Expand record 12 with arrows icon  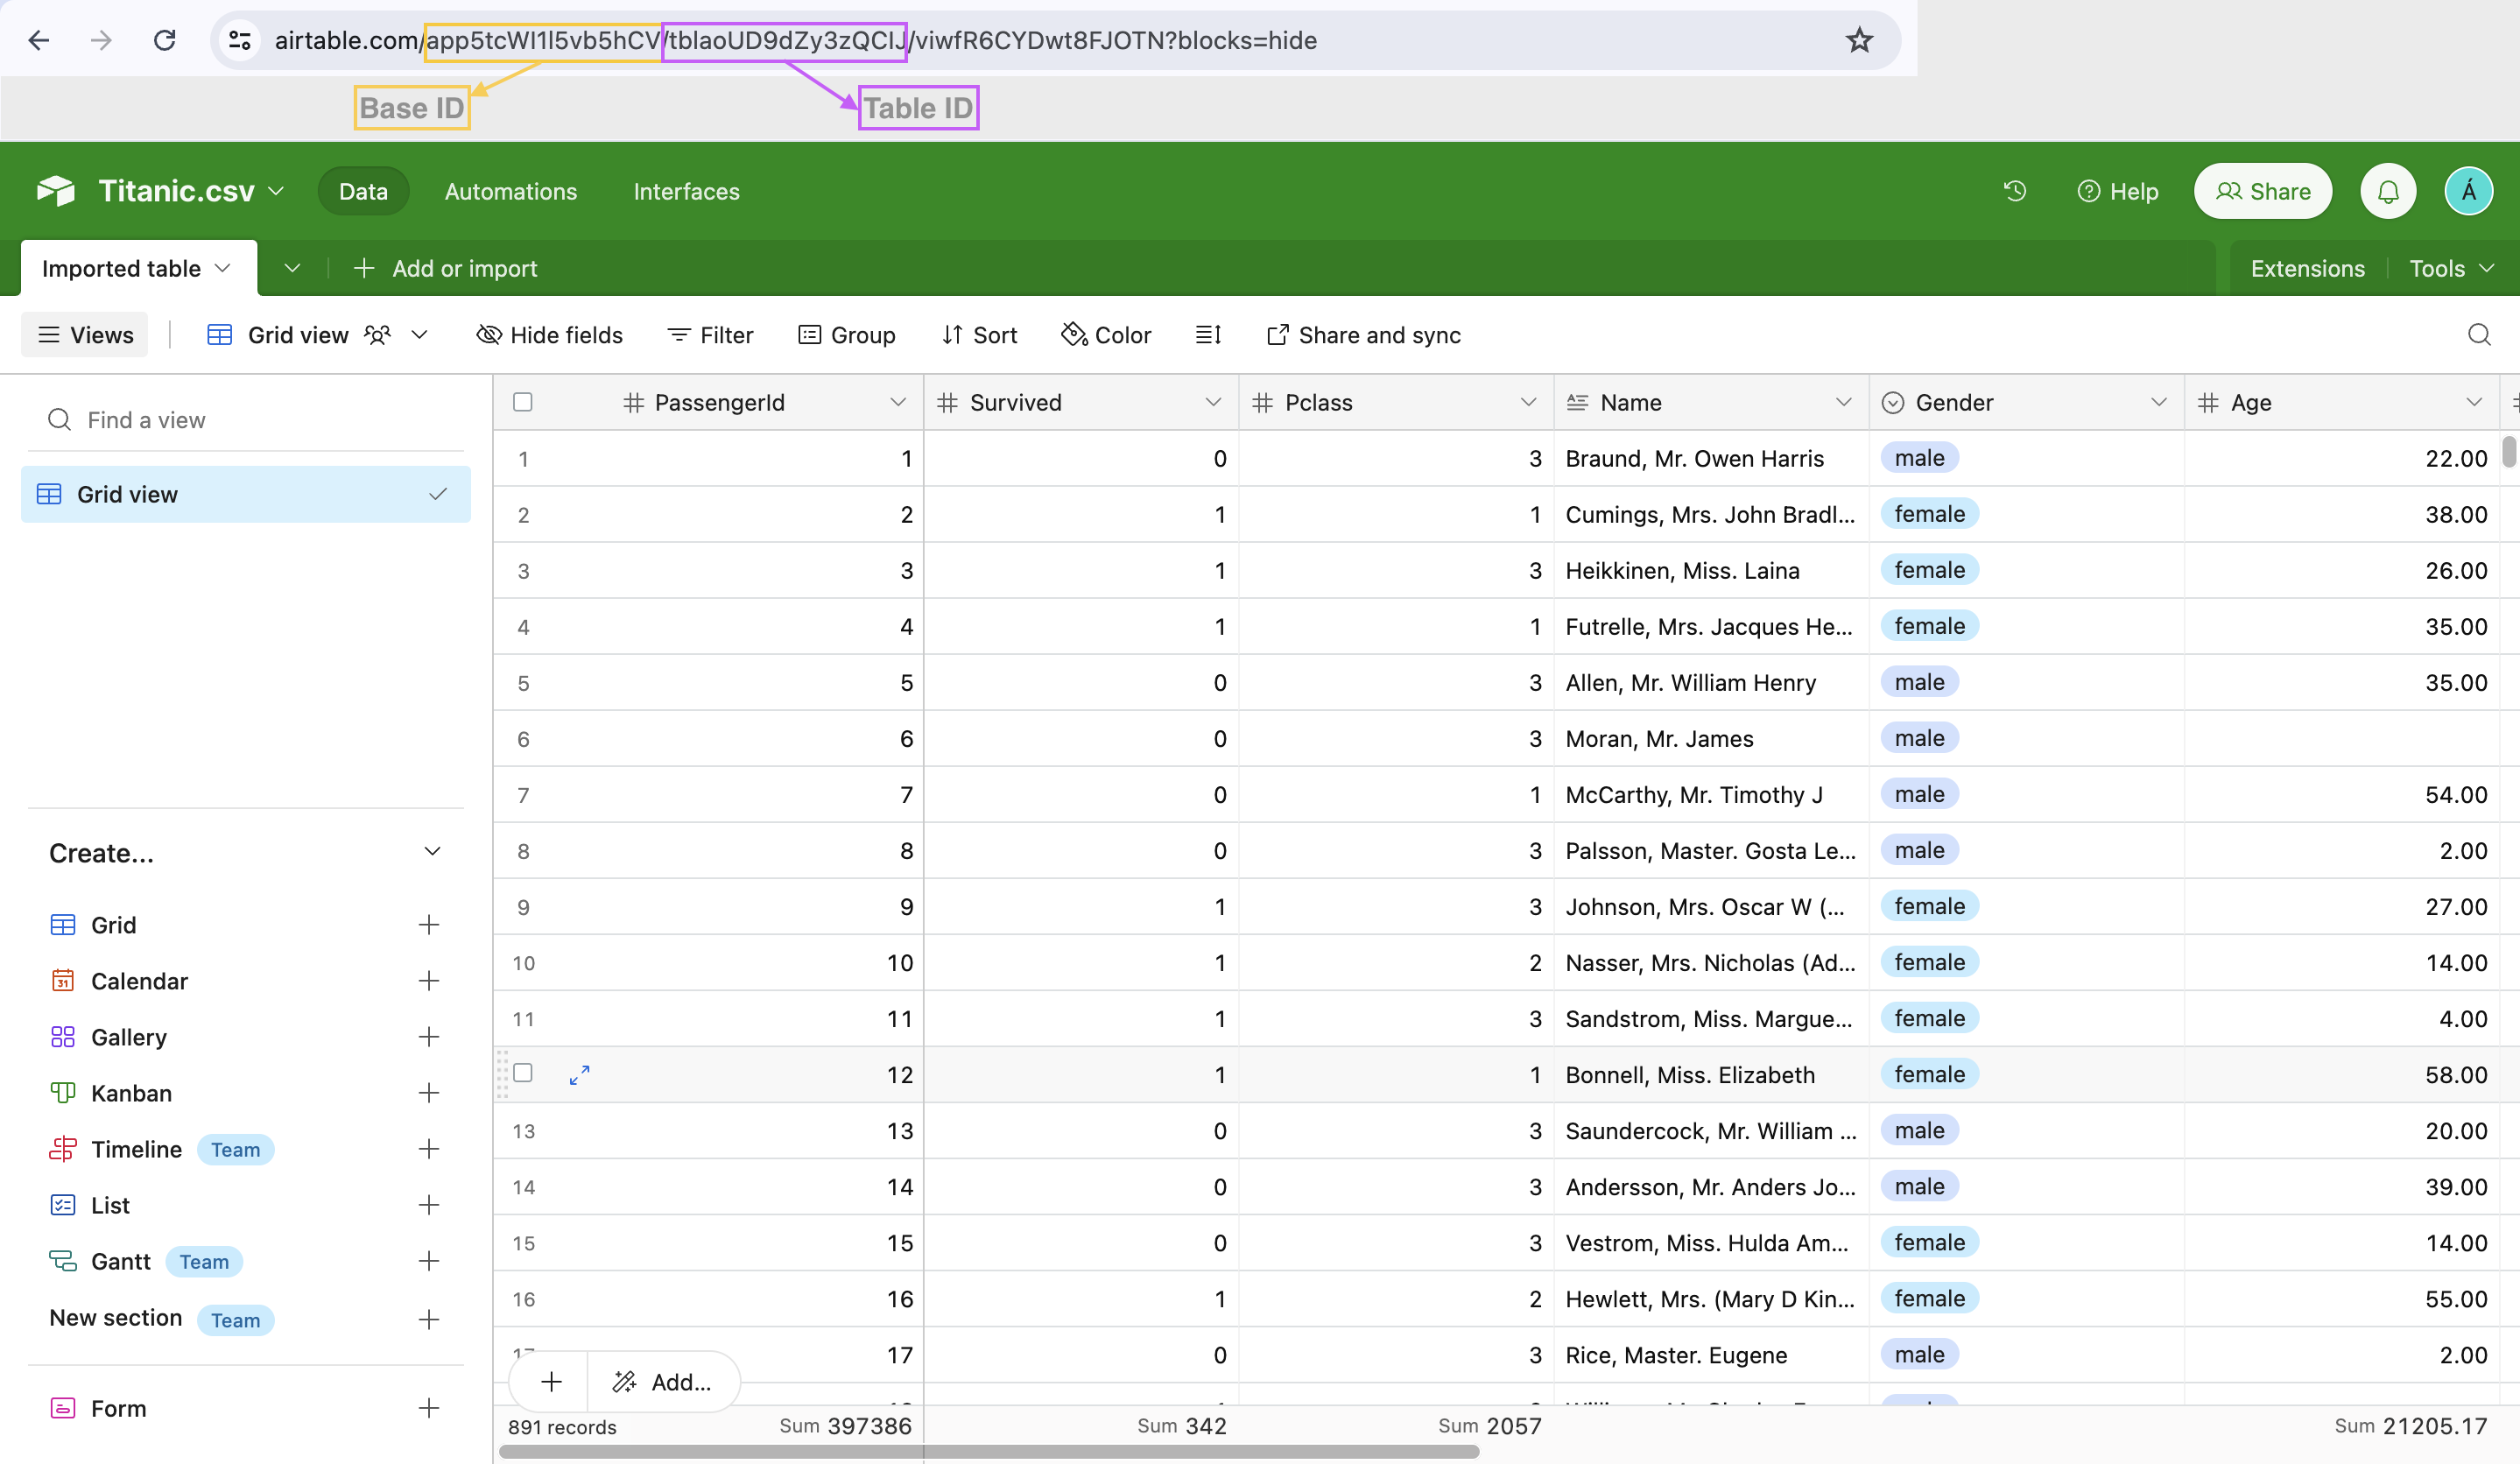click(579, 1075)
